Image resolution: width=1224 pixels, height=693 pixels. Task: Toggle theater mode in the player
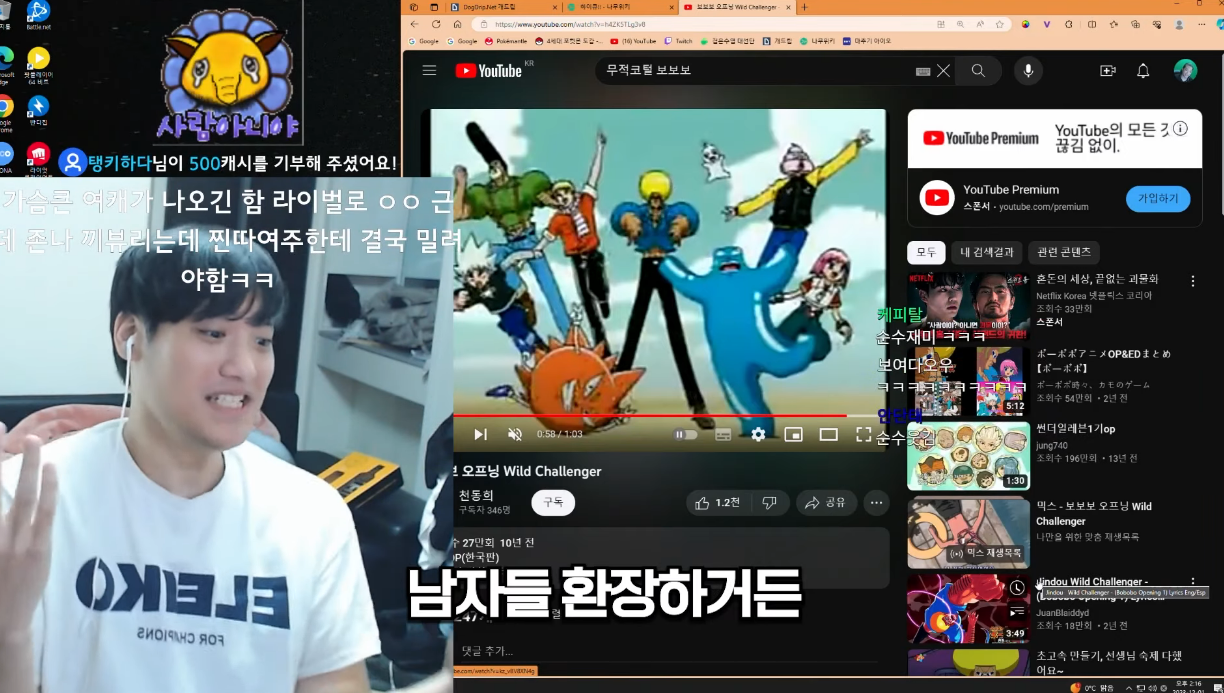(828, 434)
